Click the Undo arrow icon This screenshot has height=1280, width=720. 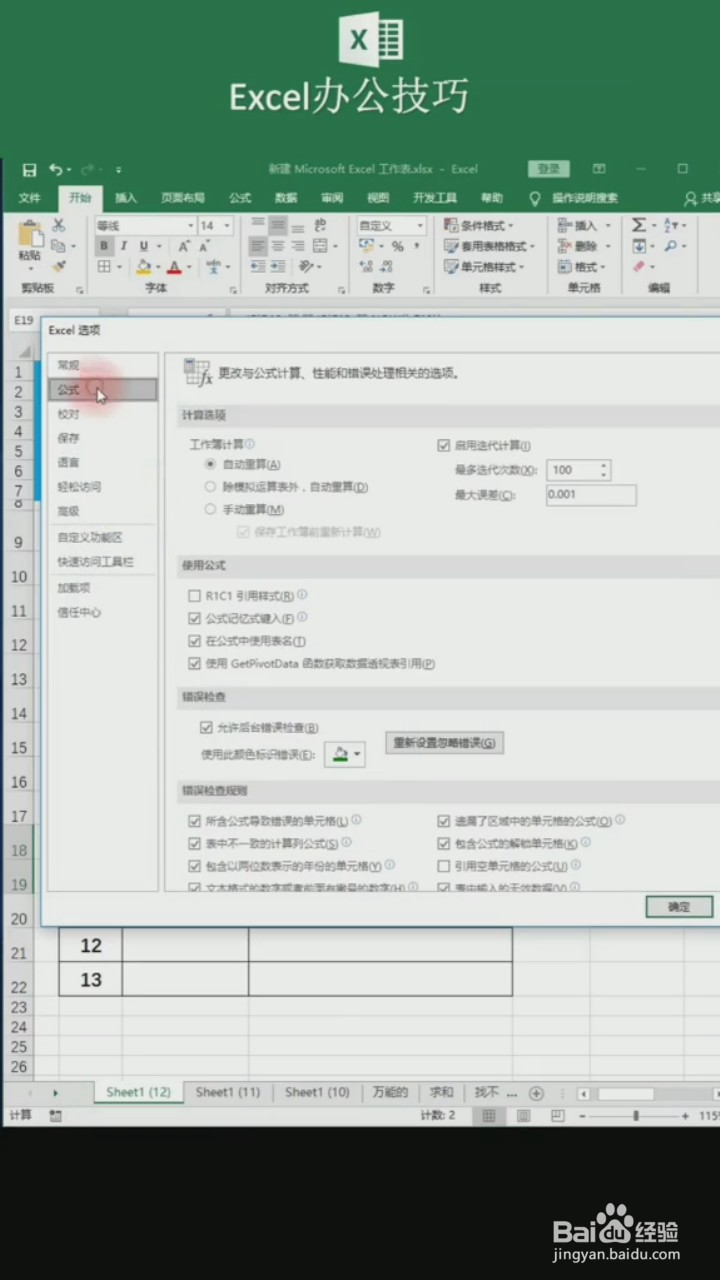56,170
